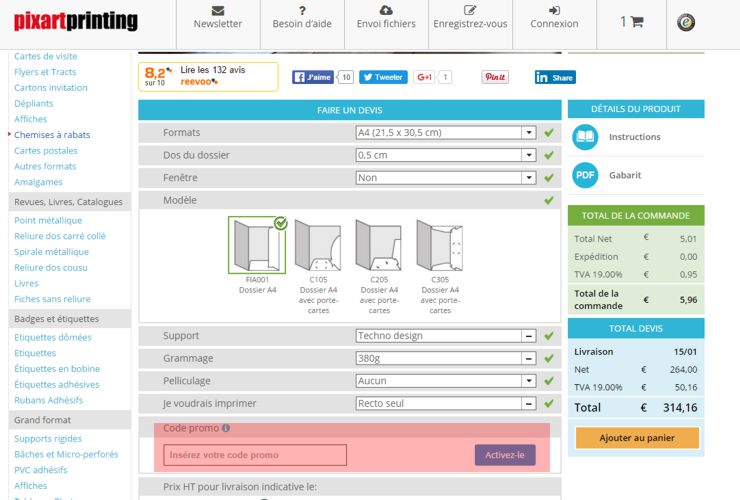This screenshot has height=500, width=740.
Task: Click the Enregistrez-vous edit icon
Action: (x=470, y=10)
